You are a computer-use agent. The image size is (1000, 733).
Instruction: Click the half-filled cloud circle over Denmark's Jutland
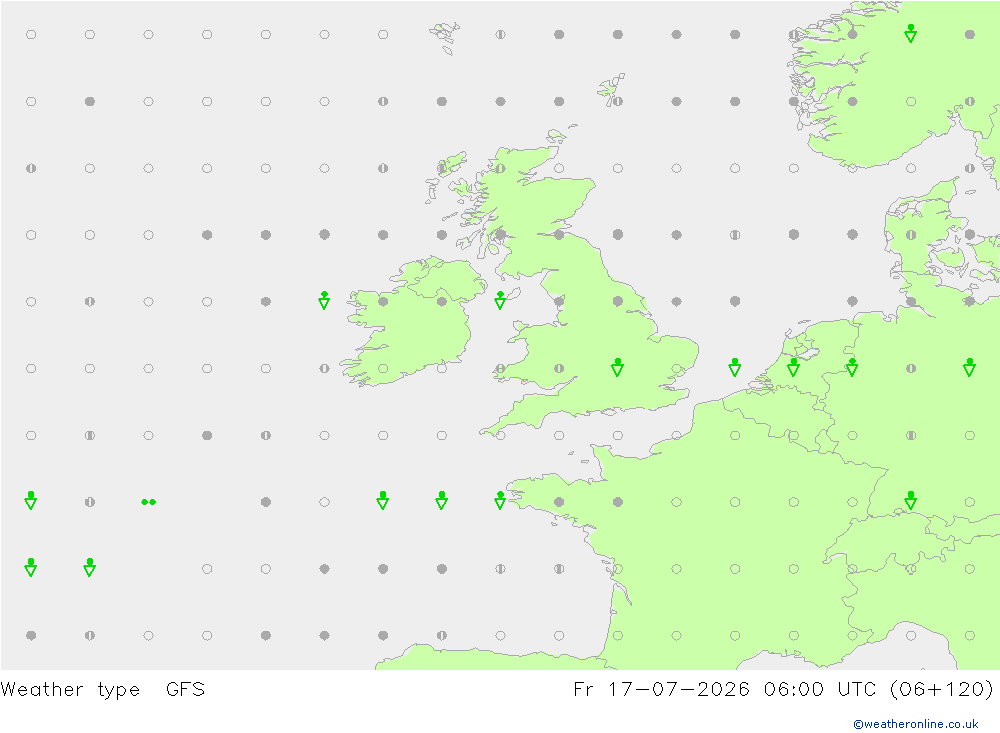click(x=911, y=235)
